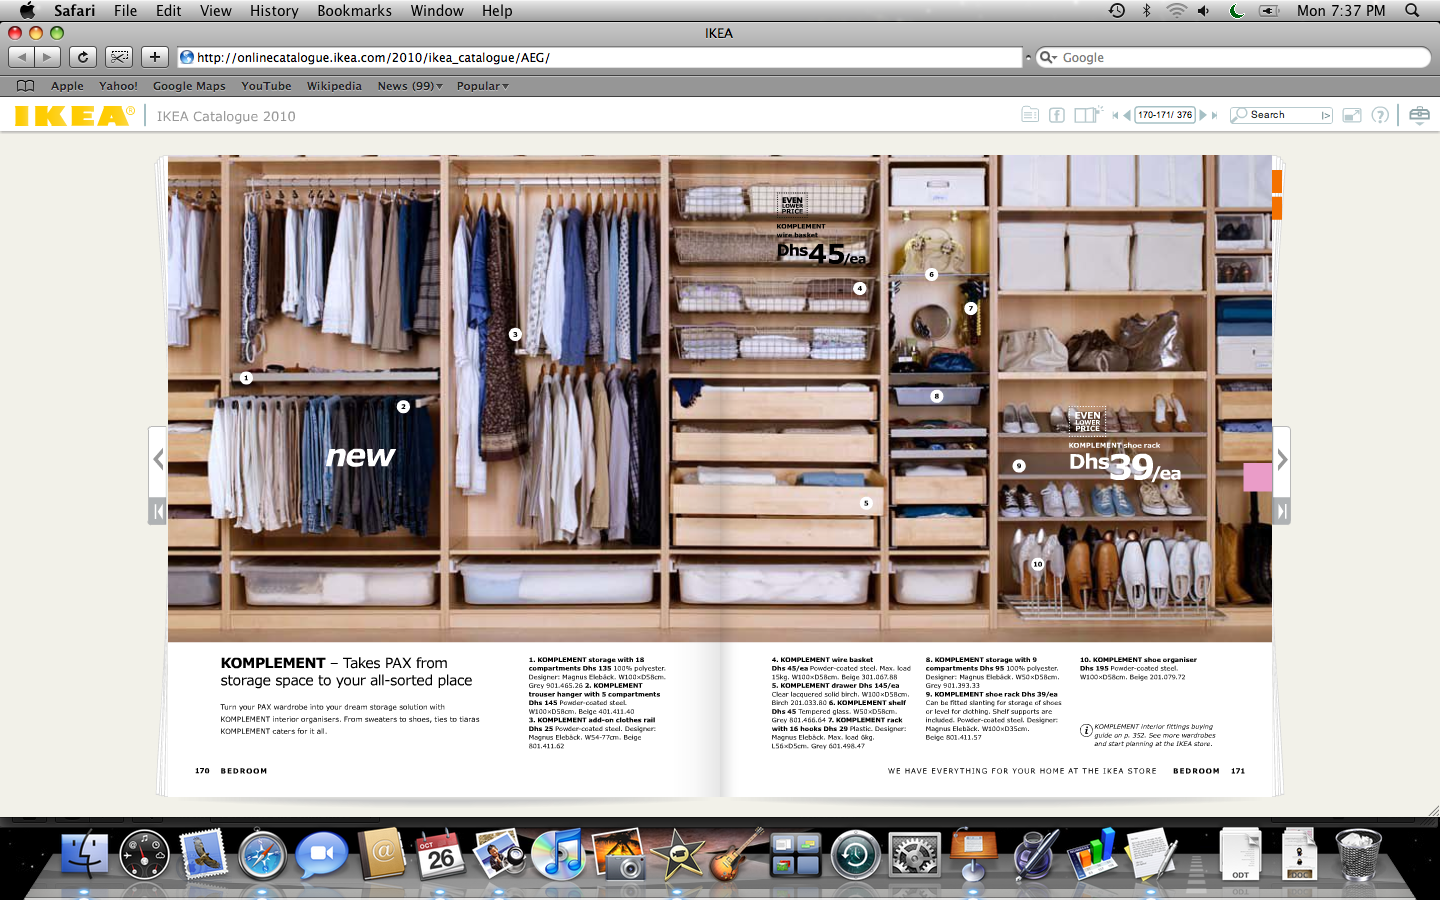
Task: Click hotspot 3 on clothes rail
Action: [515, 334]
